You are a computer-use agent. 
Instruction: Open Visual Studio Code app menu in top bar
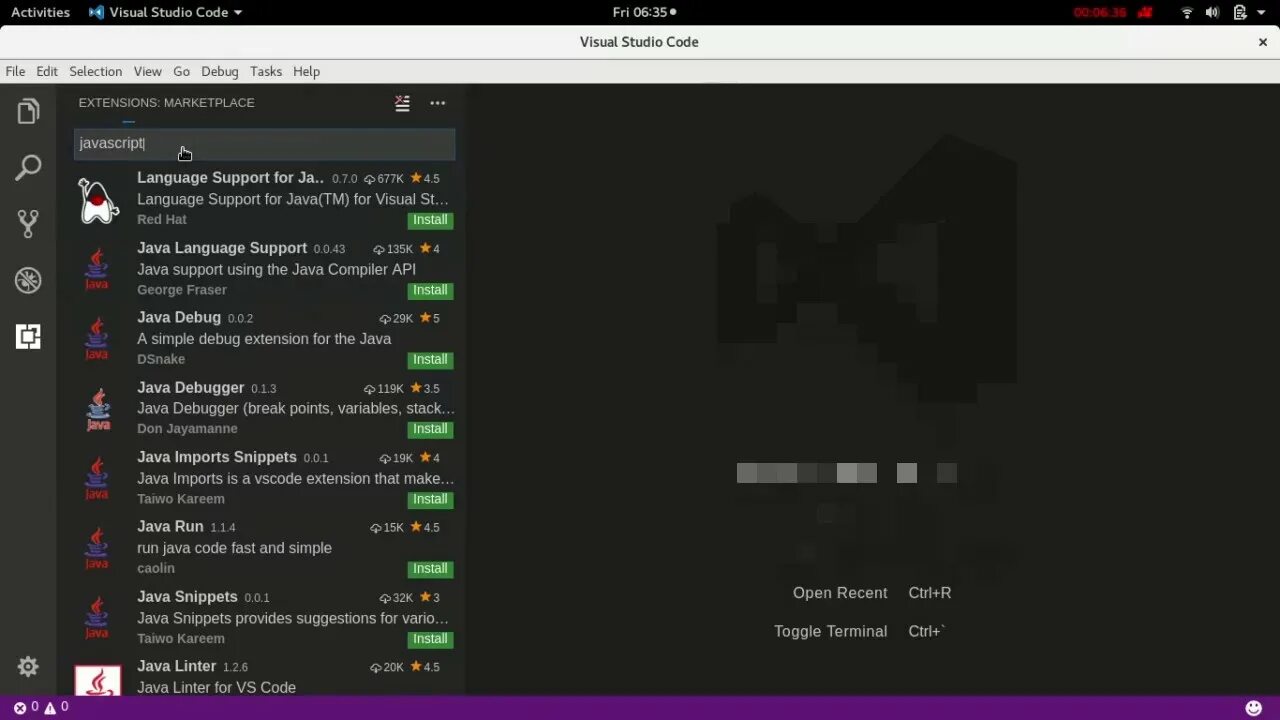click(165, 12)
